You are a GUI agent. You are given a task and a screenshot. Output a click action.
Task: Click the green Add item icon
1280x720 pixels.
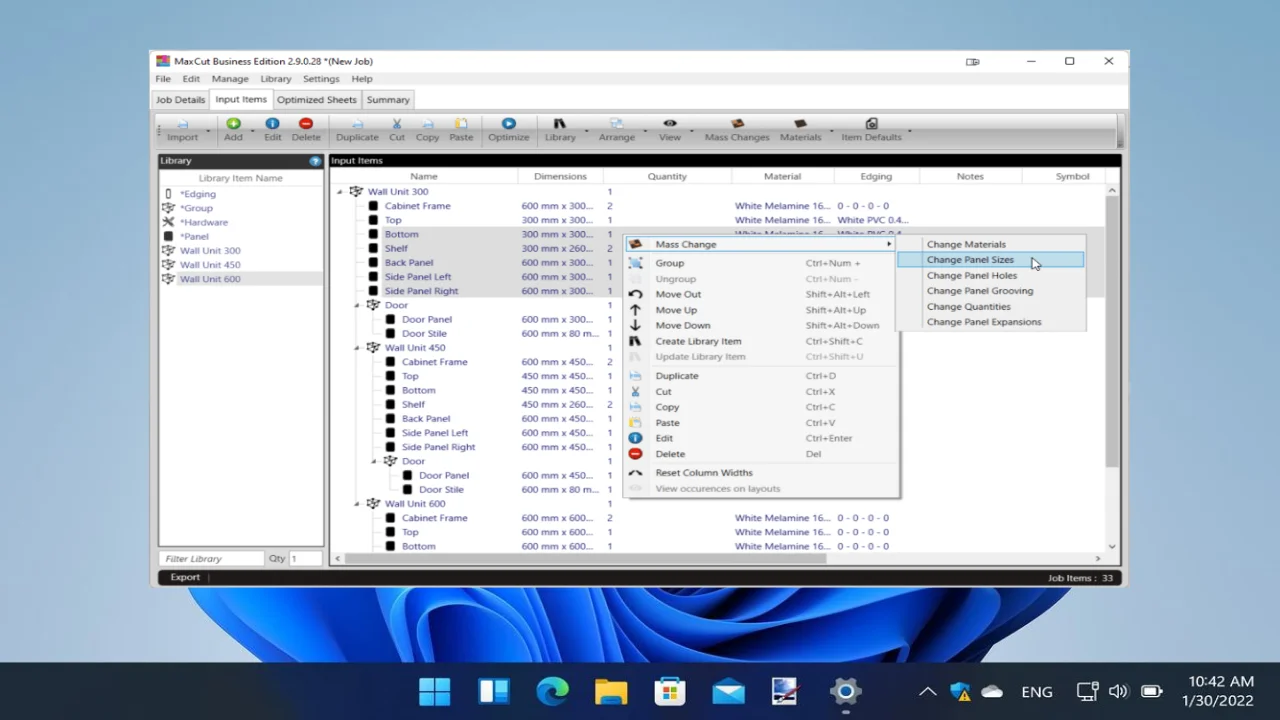233,124
